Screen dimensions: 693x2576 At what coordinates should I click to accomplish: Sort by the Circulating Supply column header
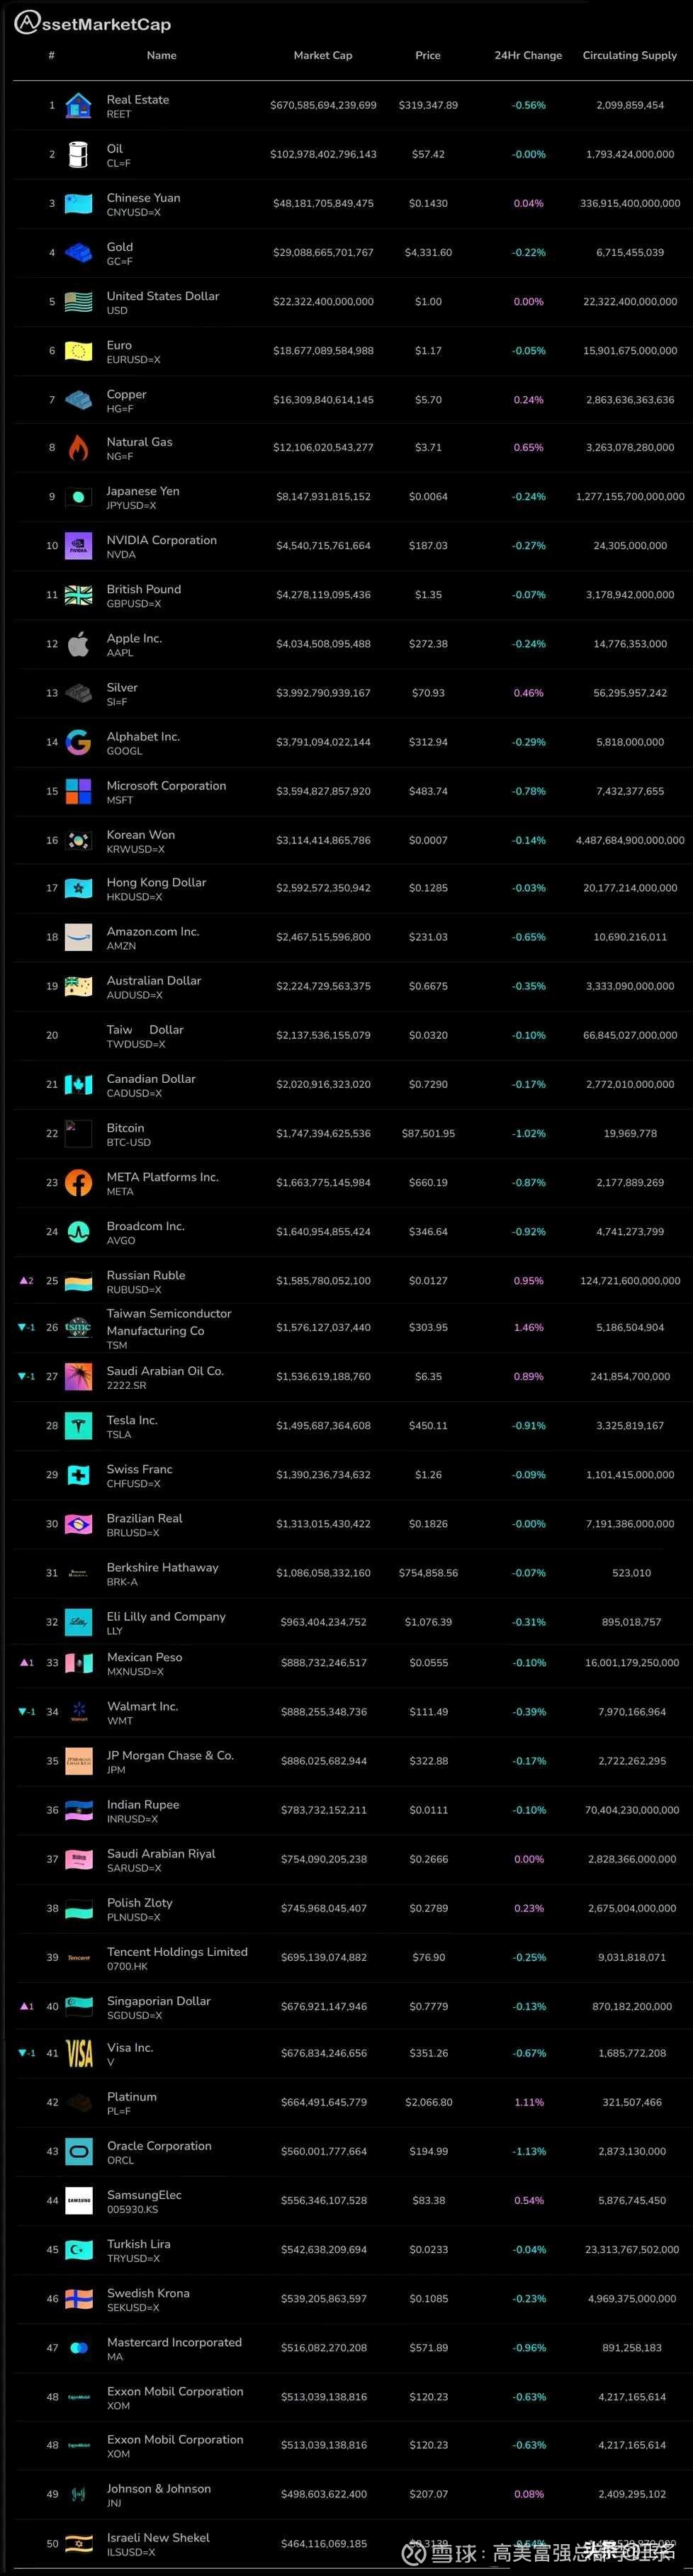click(x=629, y=56)
